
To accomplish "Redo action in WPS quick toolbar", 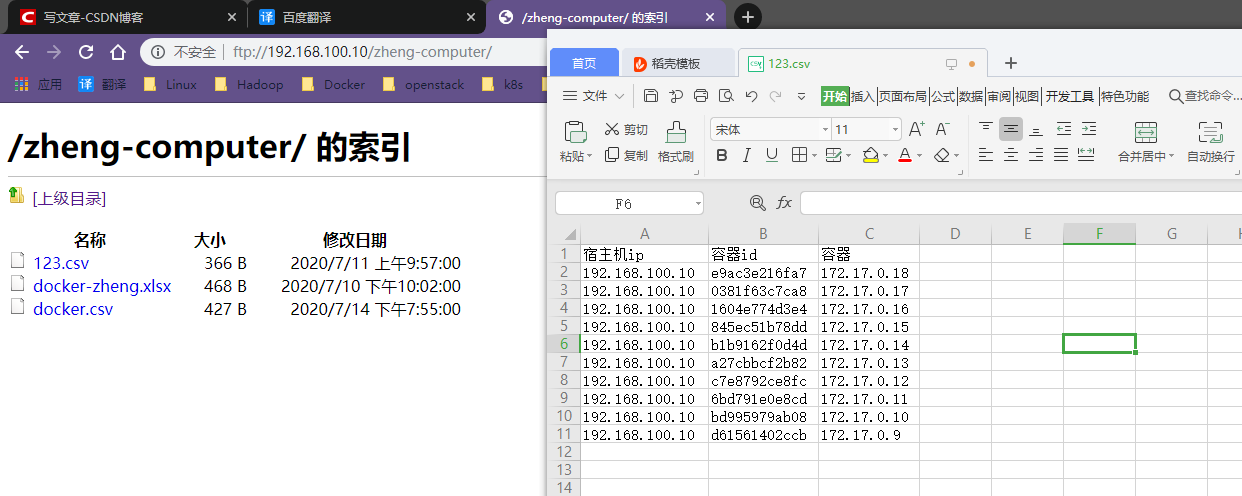I will pos(776,96).
